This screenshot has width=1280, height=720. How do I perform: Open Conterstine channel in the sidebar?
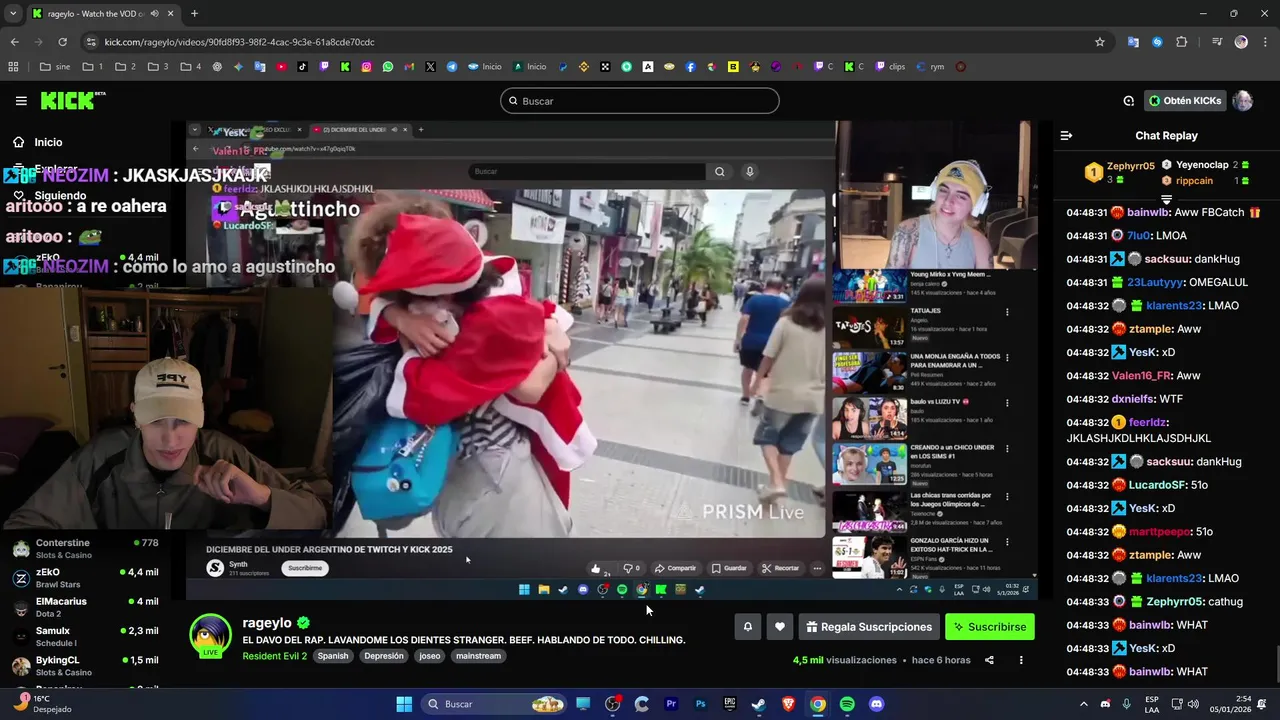[85, 548]
